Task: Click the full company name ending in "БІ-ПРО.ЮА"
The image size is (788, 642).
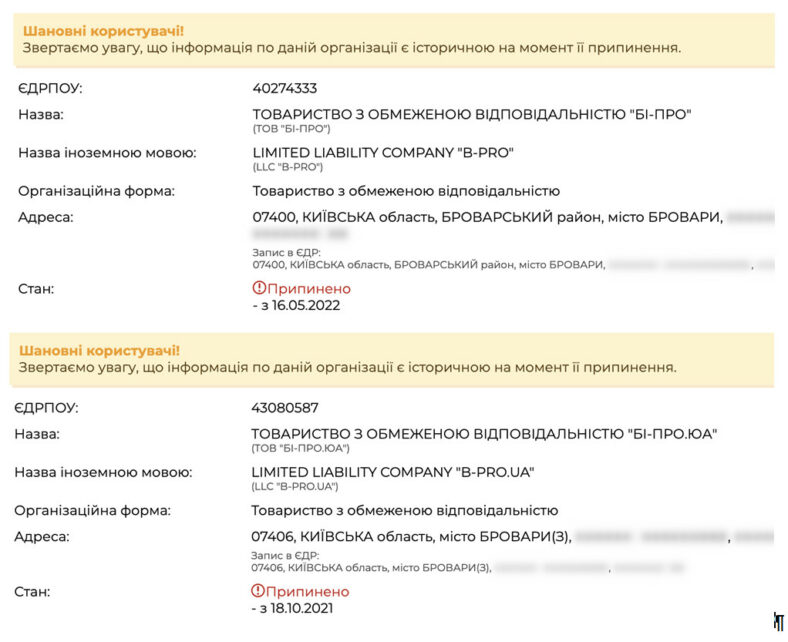Action: 484,434
